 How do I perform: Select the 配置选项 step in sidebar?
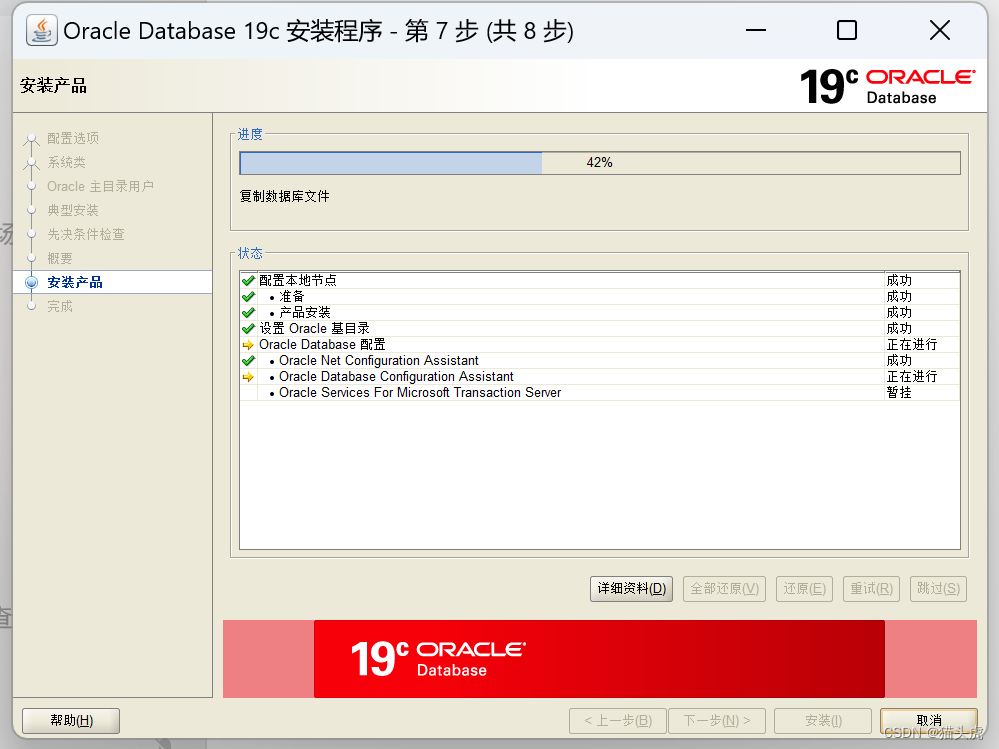point(73,138)
